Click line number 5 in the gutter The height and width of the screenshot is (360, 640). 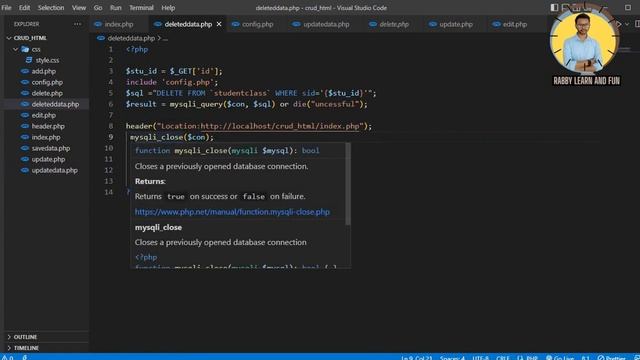coord(111,93)
